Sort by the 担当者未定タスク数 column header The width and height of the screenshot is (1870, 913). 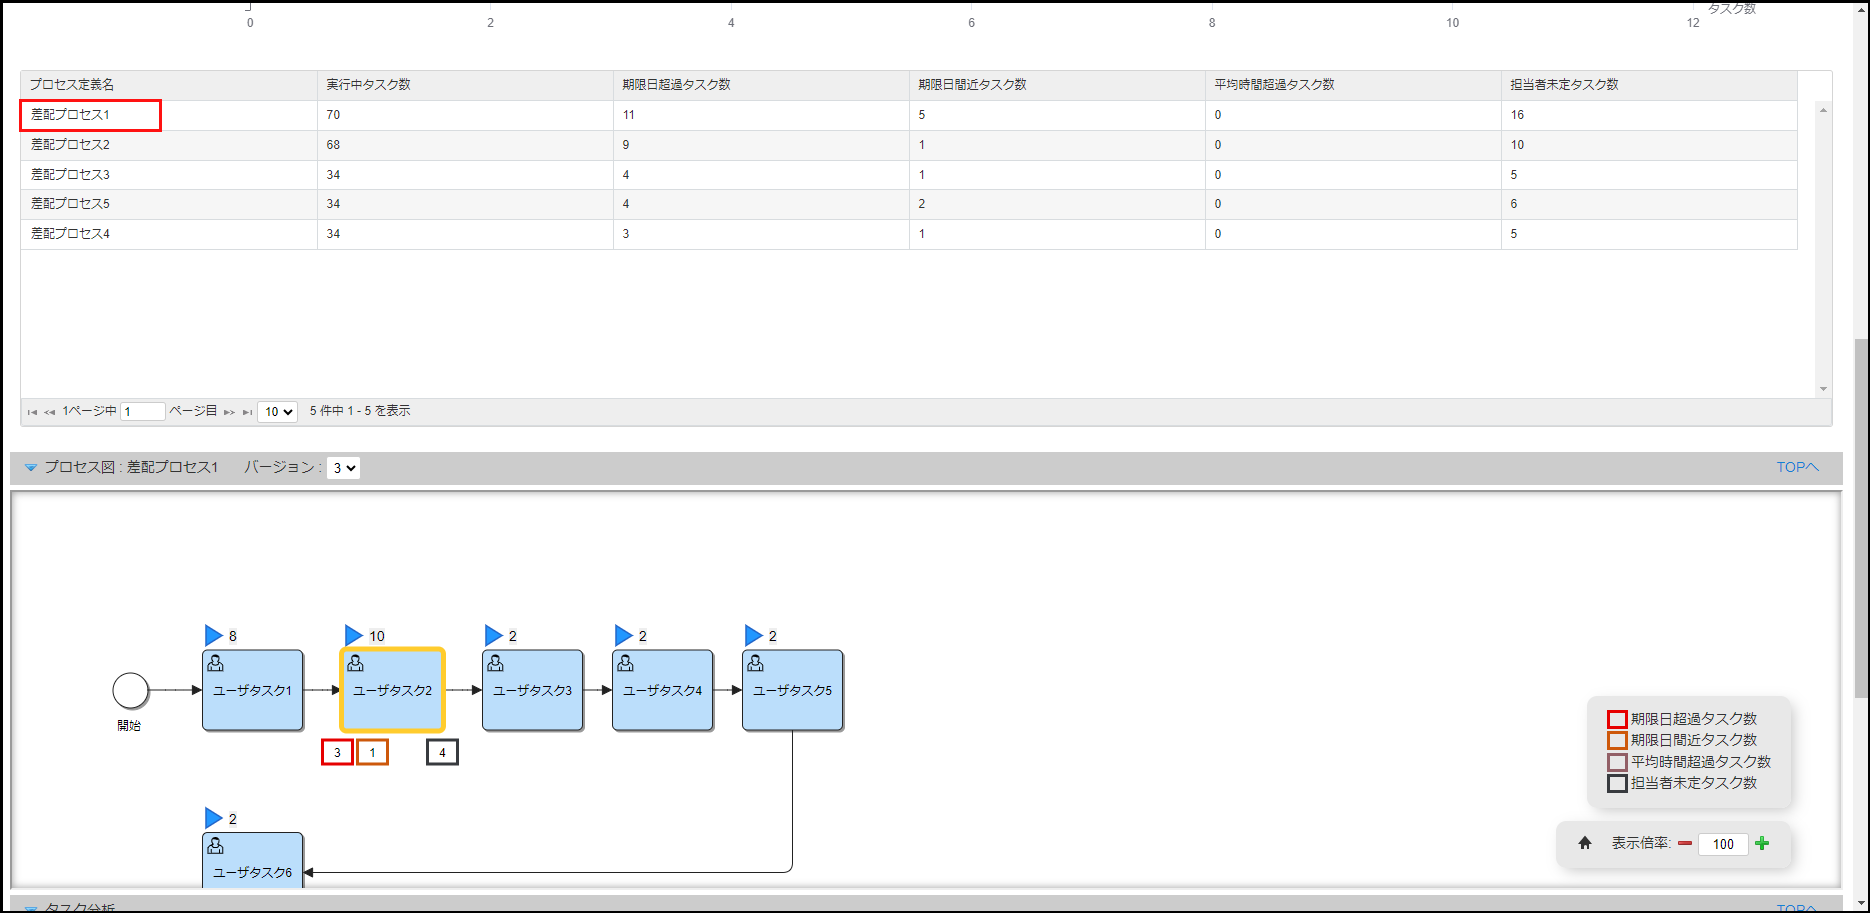[1649, 85]
